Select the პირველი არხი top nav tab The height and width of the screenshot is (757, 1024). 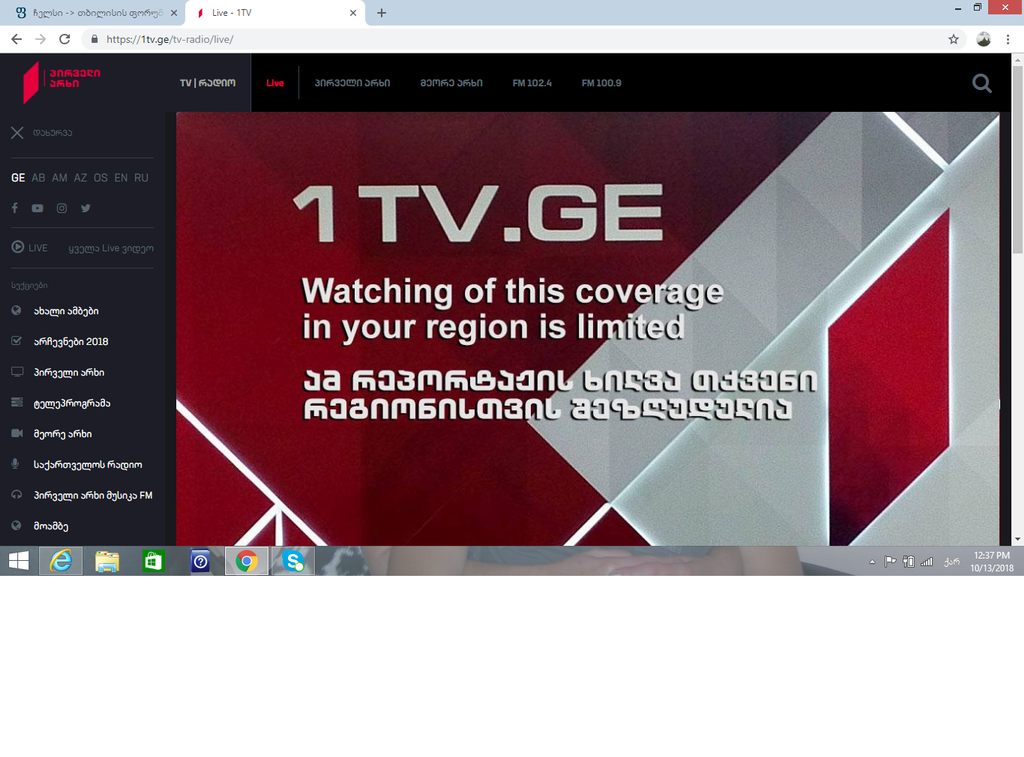[x=352, y=83]
